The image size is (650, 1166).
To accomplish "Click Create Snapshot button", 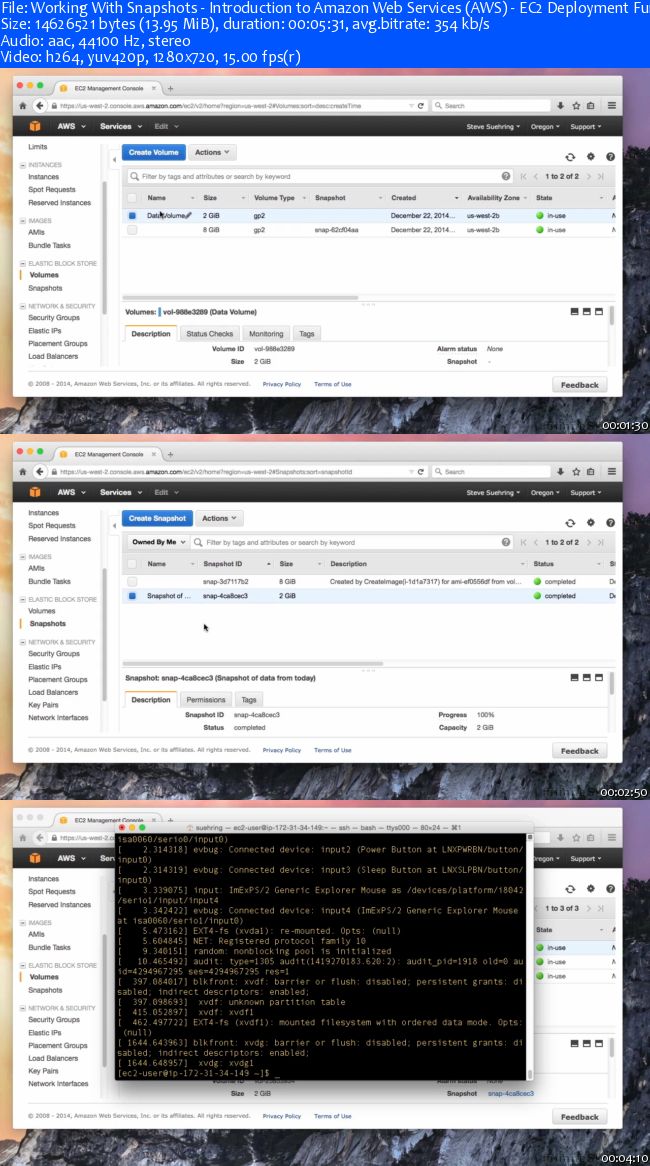I will click(x=157, y=518).
